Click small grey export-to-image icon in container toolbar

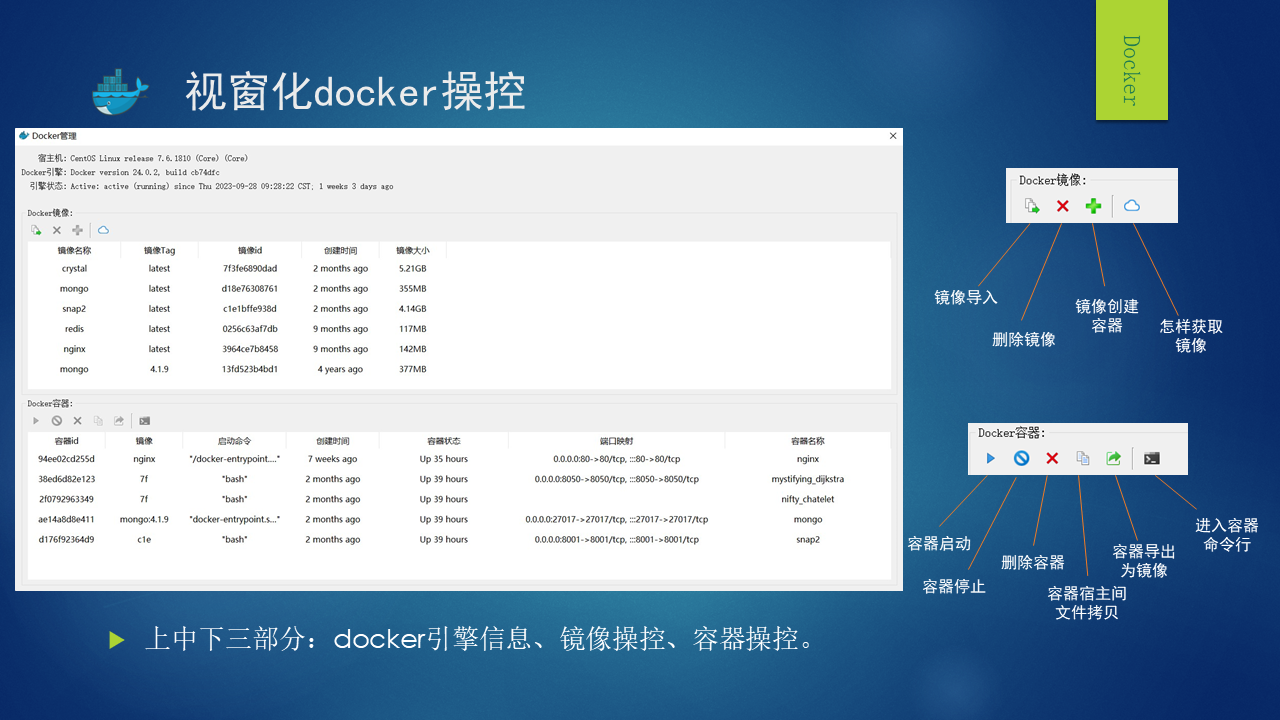[119, 421]
